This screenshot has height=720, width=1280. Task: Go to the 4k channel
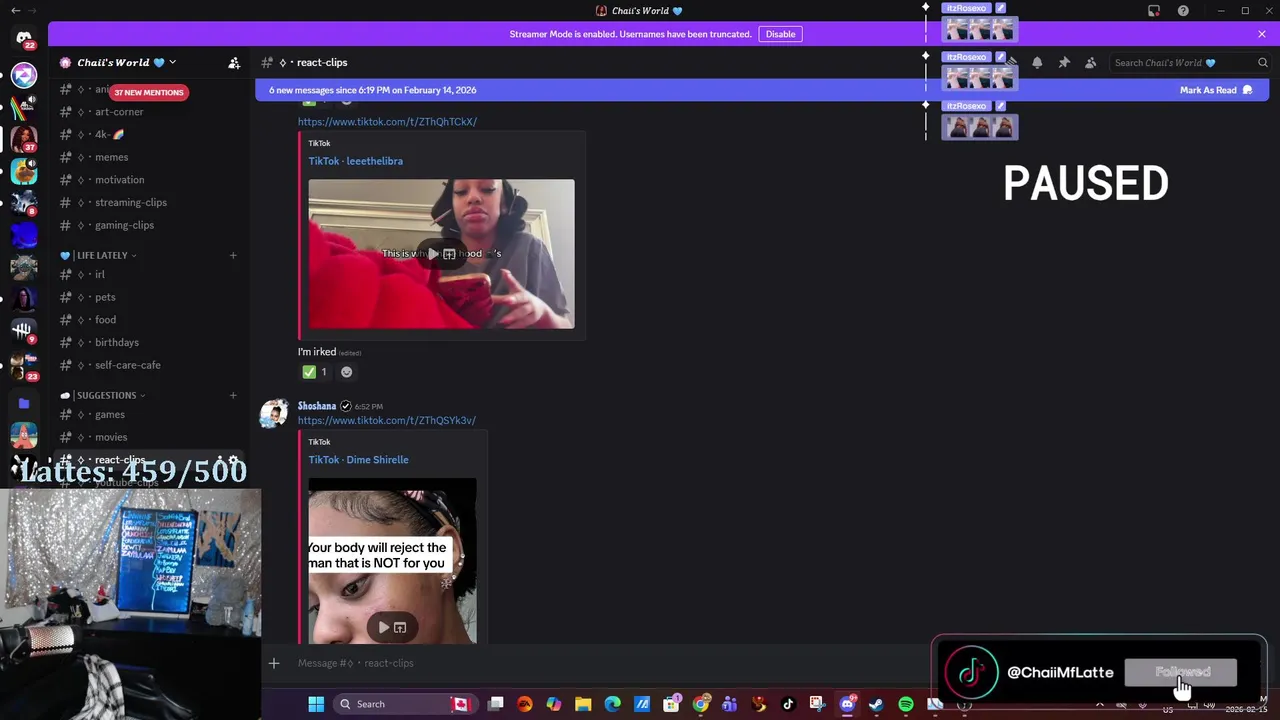[108, 134]
